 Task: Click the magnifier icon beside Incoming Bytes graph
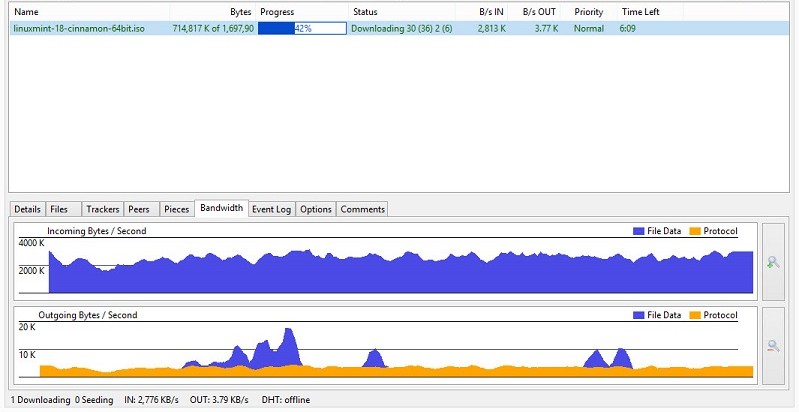(773, 262)
